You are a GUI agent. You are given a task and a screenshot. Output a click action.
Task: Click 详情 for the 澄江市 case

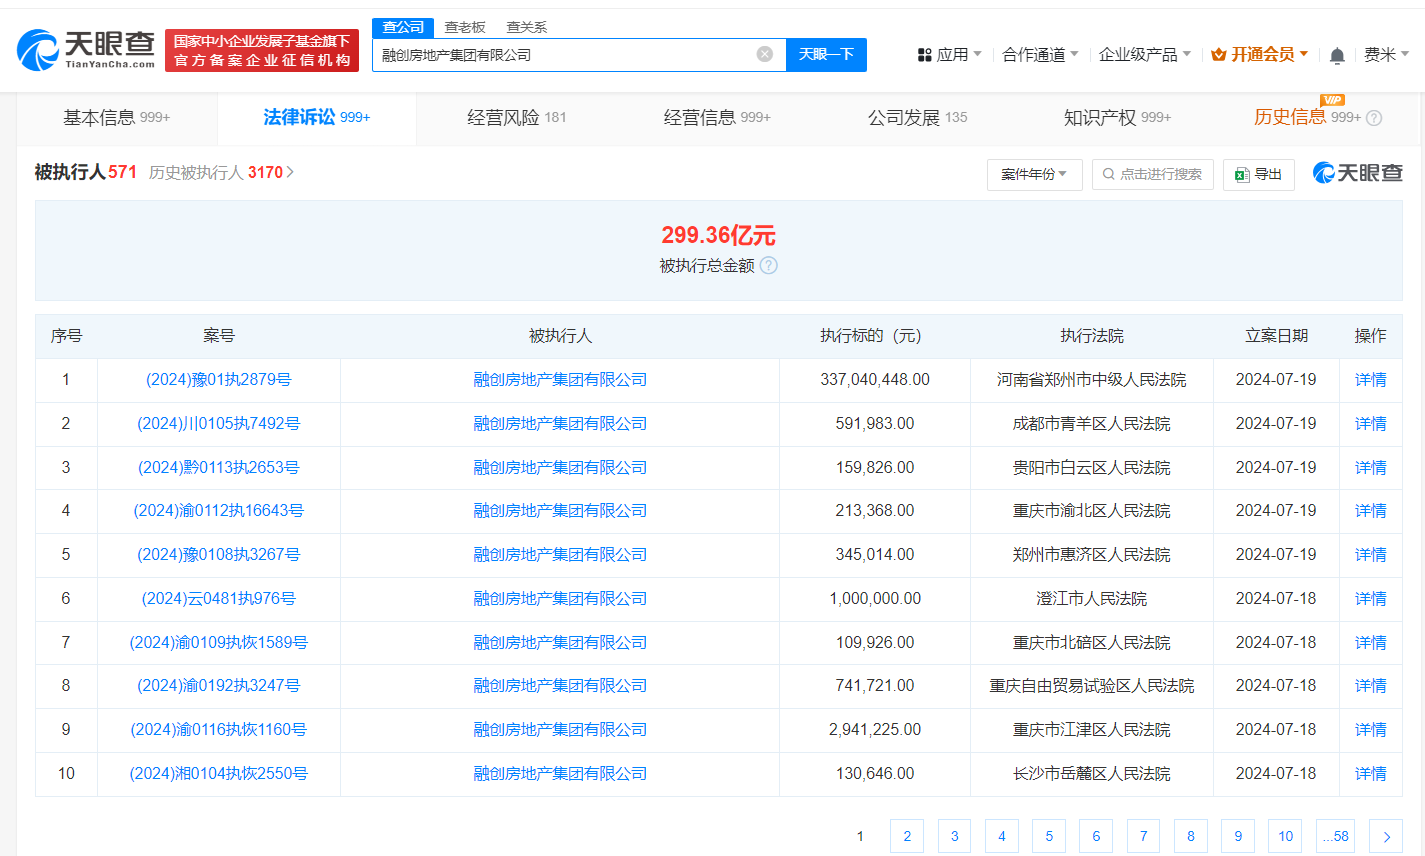click(x=1370, y=598)
